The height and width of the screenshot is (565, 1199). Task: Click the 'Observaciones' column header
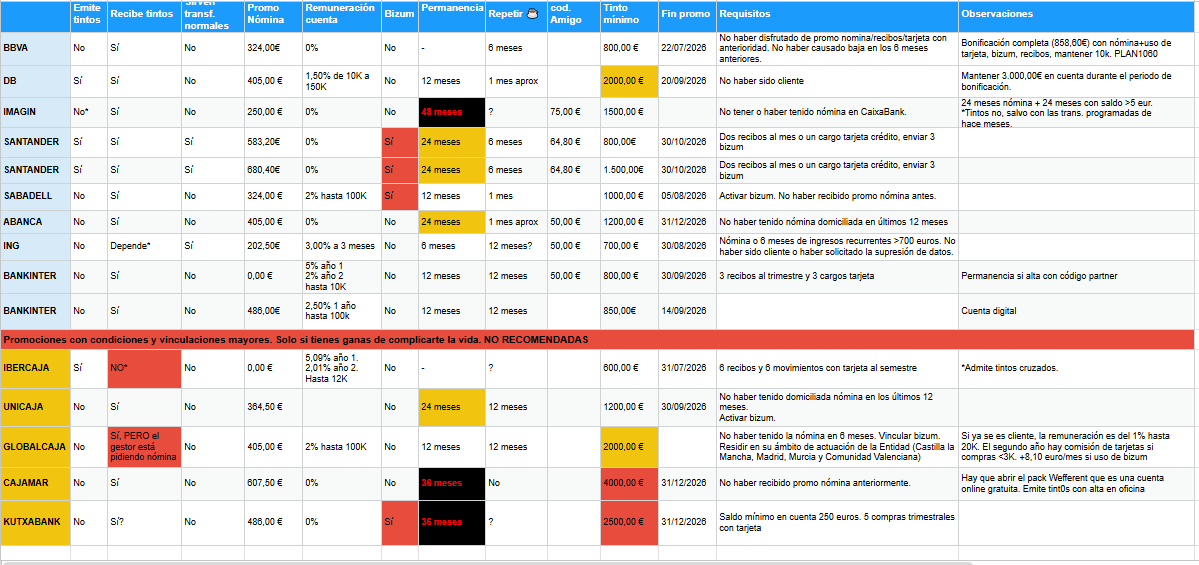[x=1076, y=15]
